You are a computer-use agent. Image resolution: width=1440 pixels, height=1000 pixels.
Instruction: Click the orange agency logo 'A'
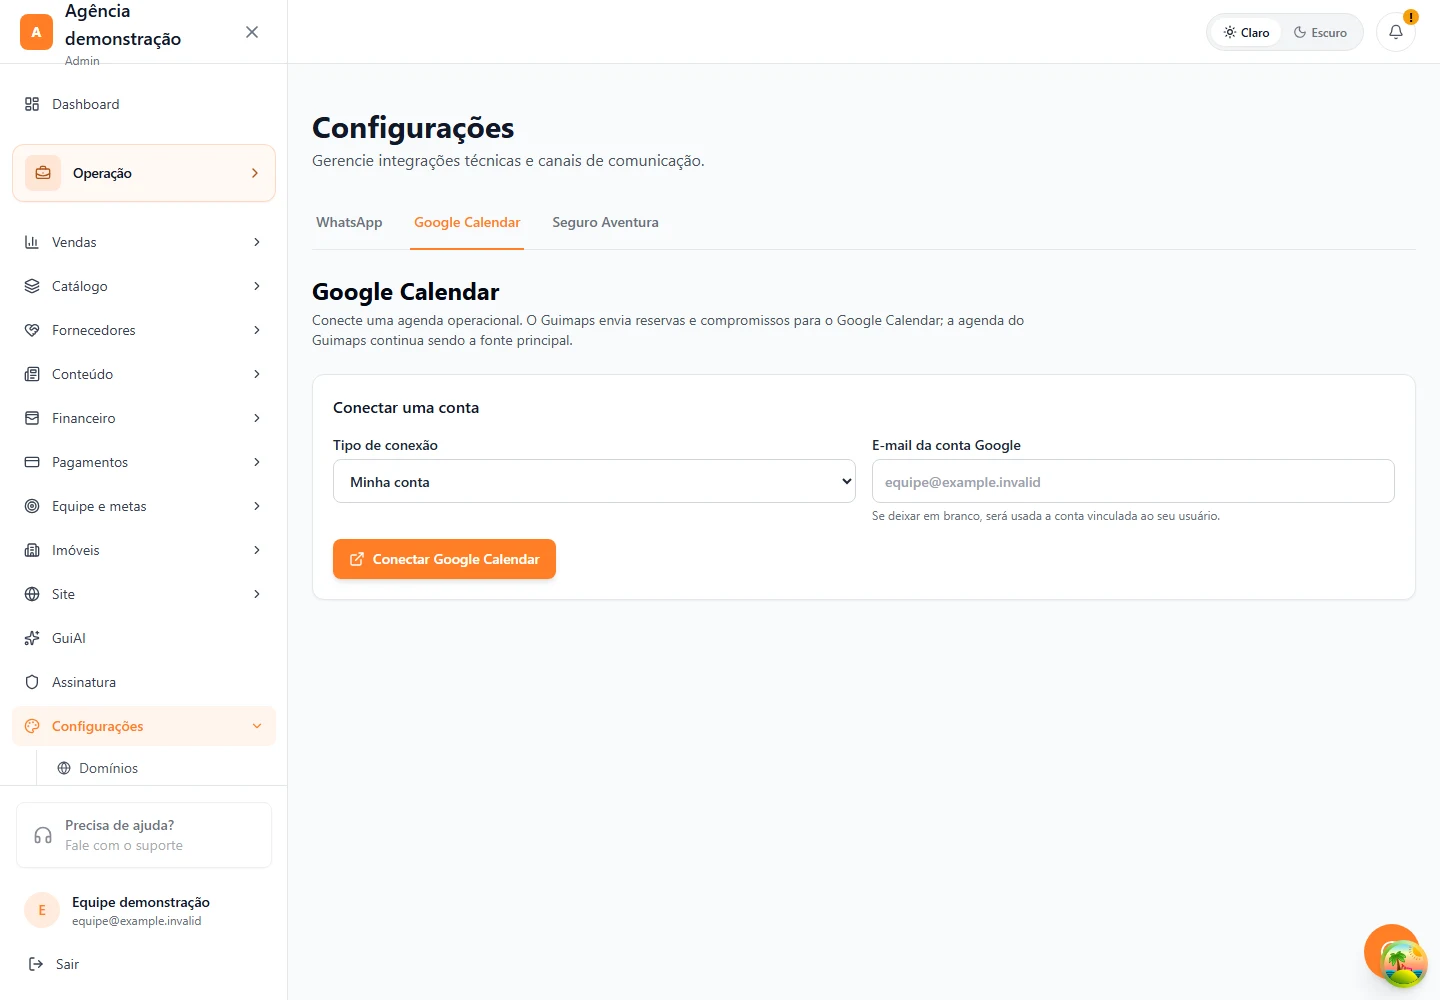point(36,32)
